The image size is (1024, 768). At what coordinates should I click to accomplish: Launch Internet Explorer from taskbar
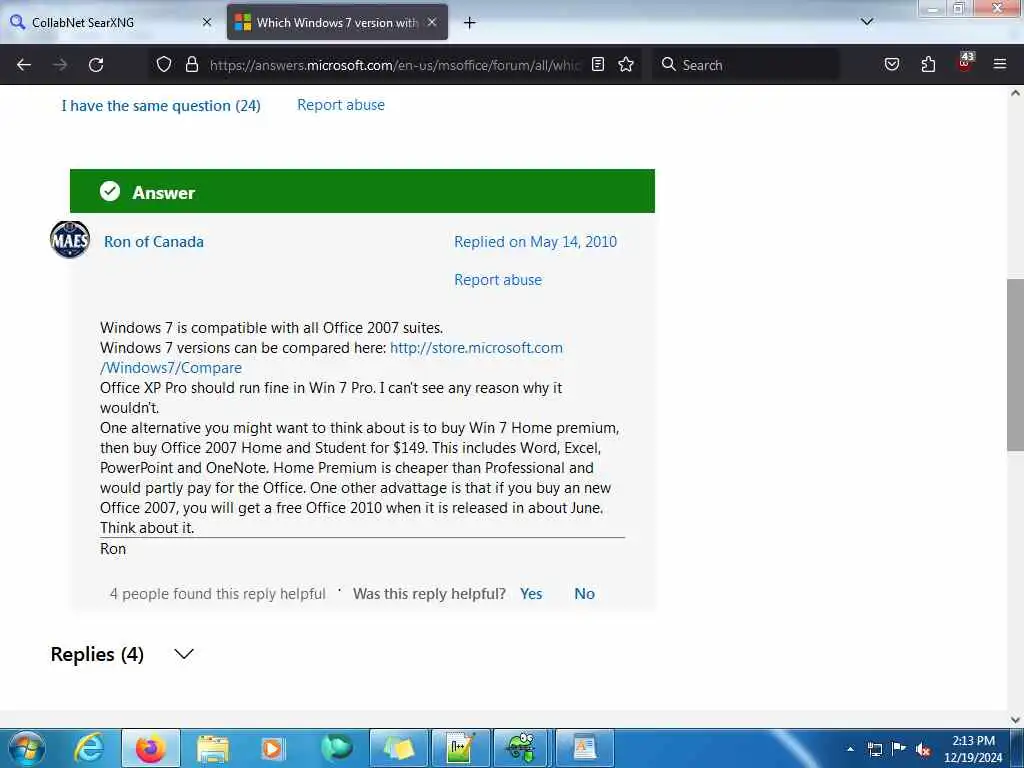coord(89,748)
